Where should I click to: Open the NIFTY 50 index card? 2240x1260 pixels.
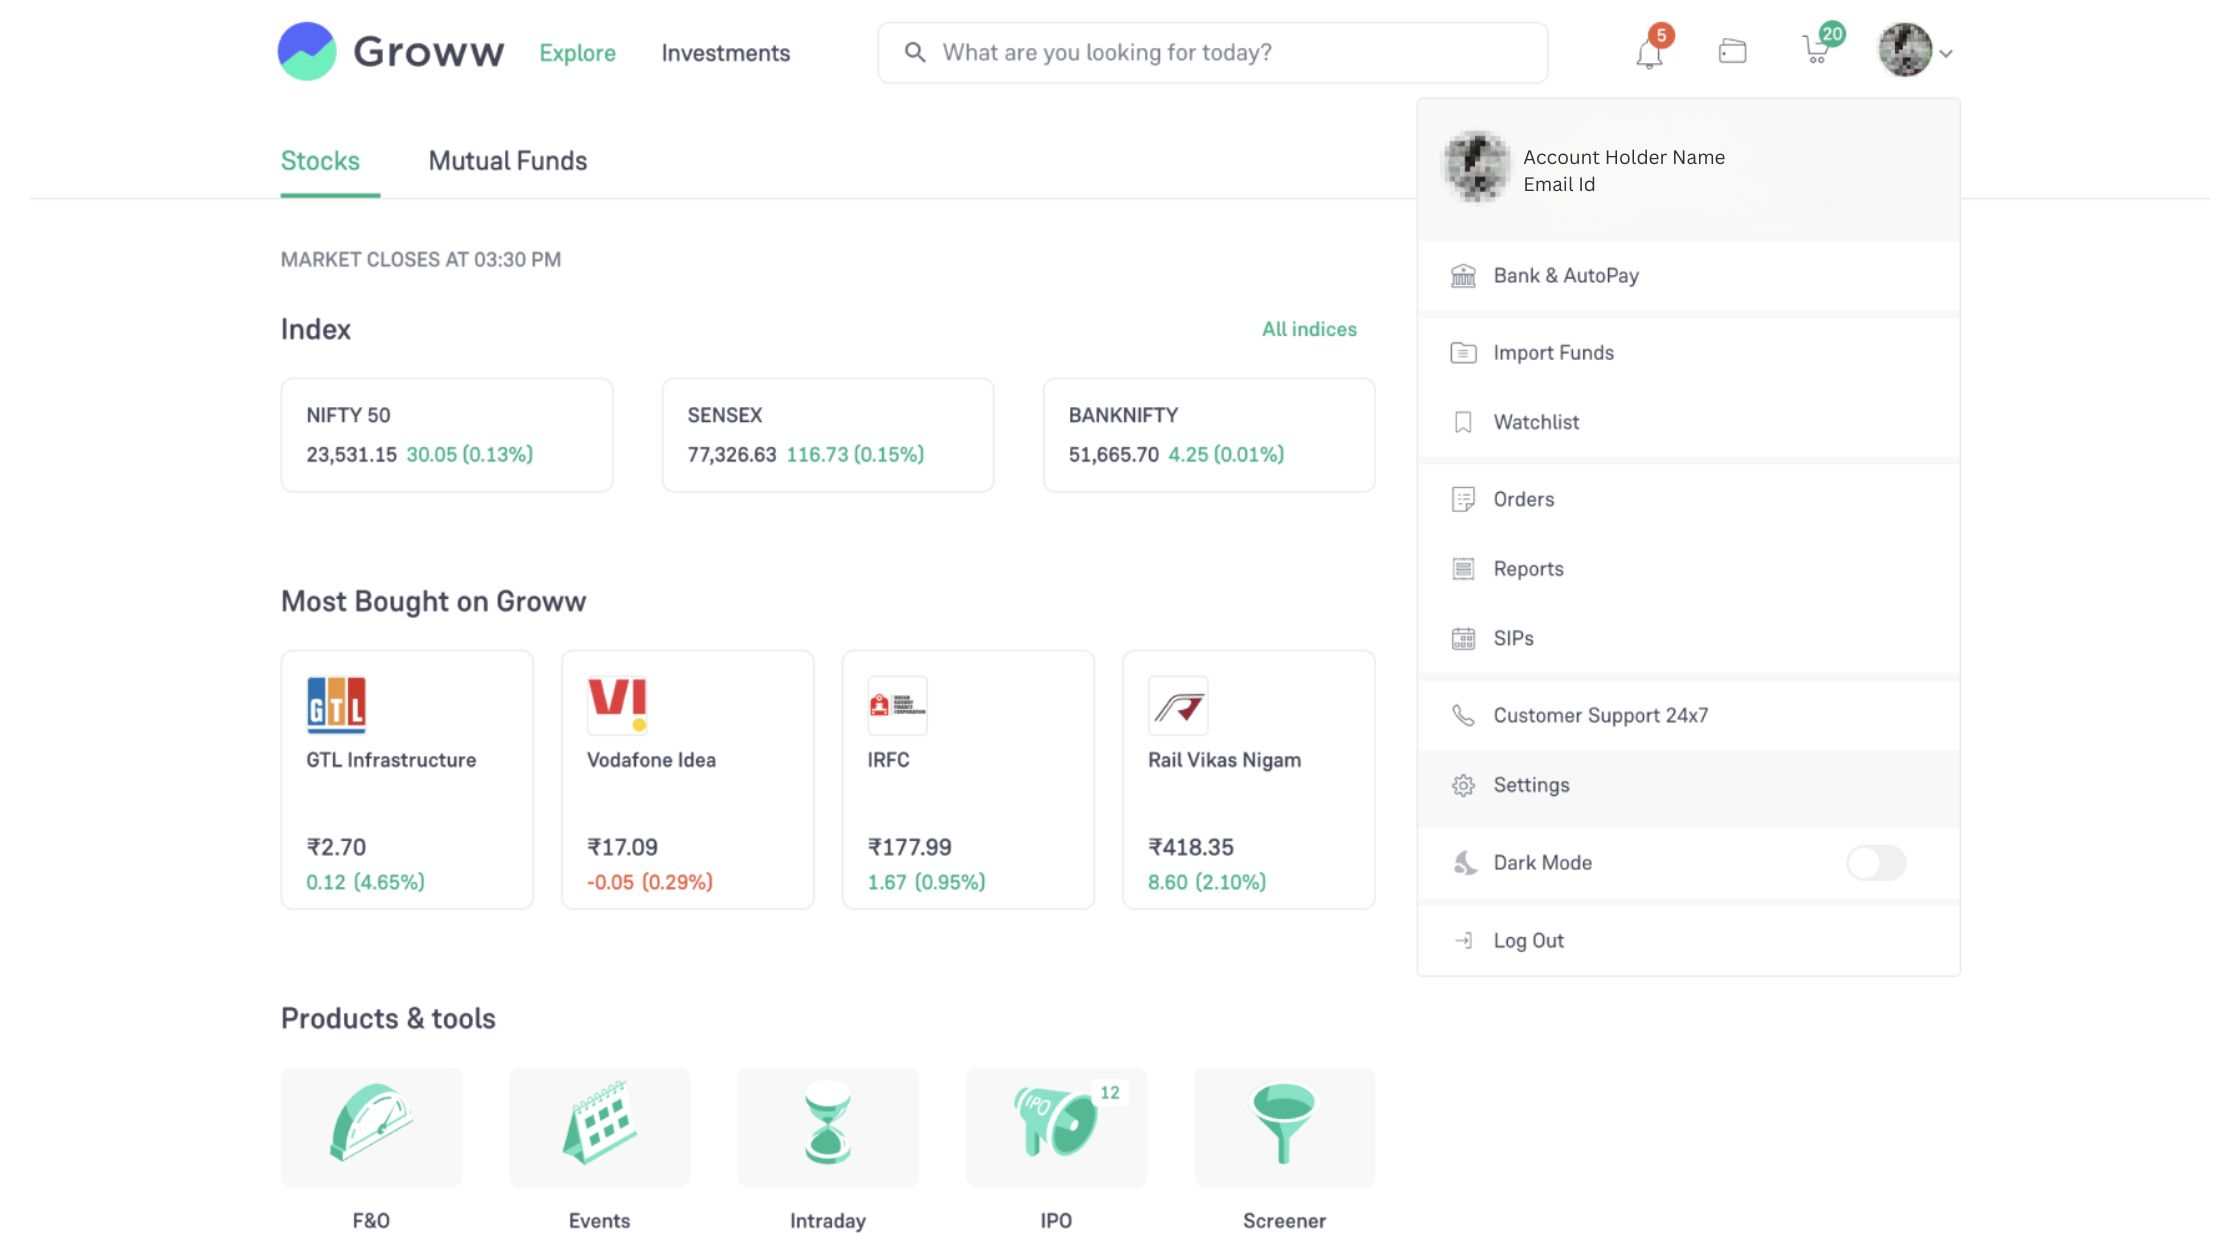point(447,435)
